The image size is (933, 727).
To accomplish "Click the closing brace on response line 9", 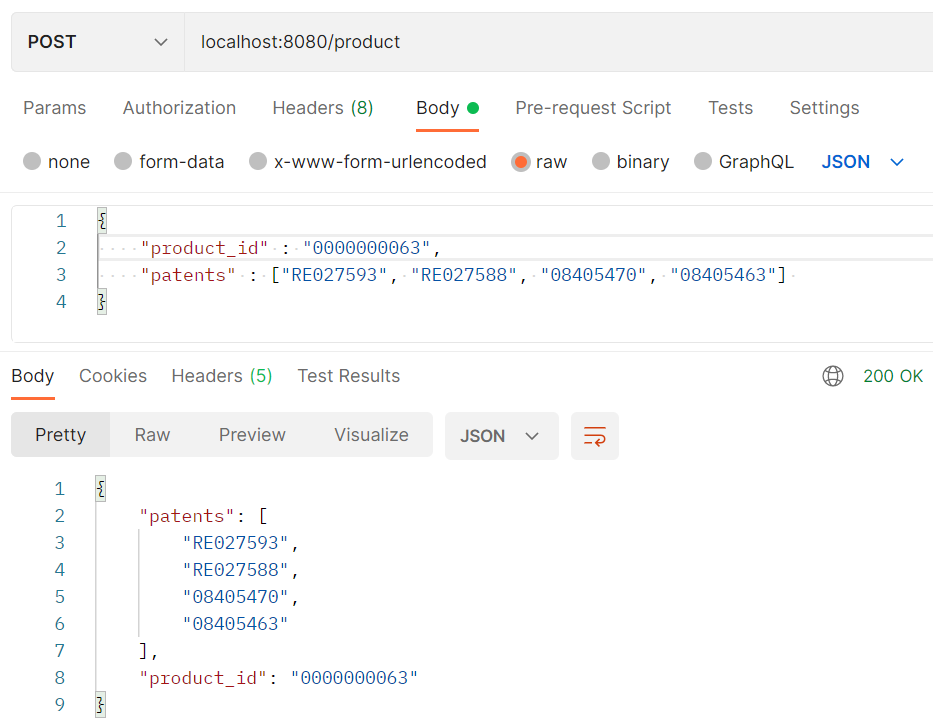I will tap(101, 704).
